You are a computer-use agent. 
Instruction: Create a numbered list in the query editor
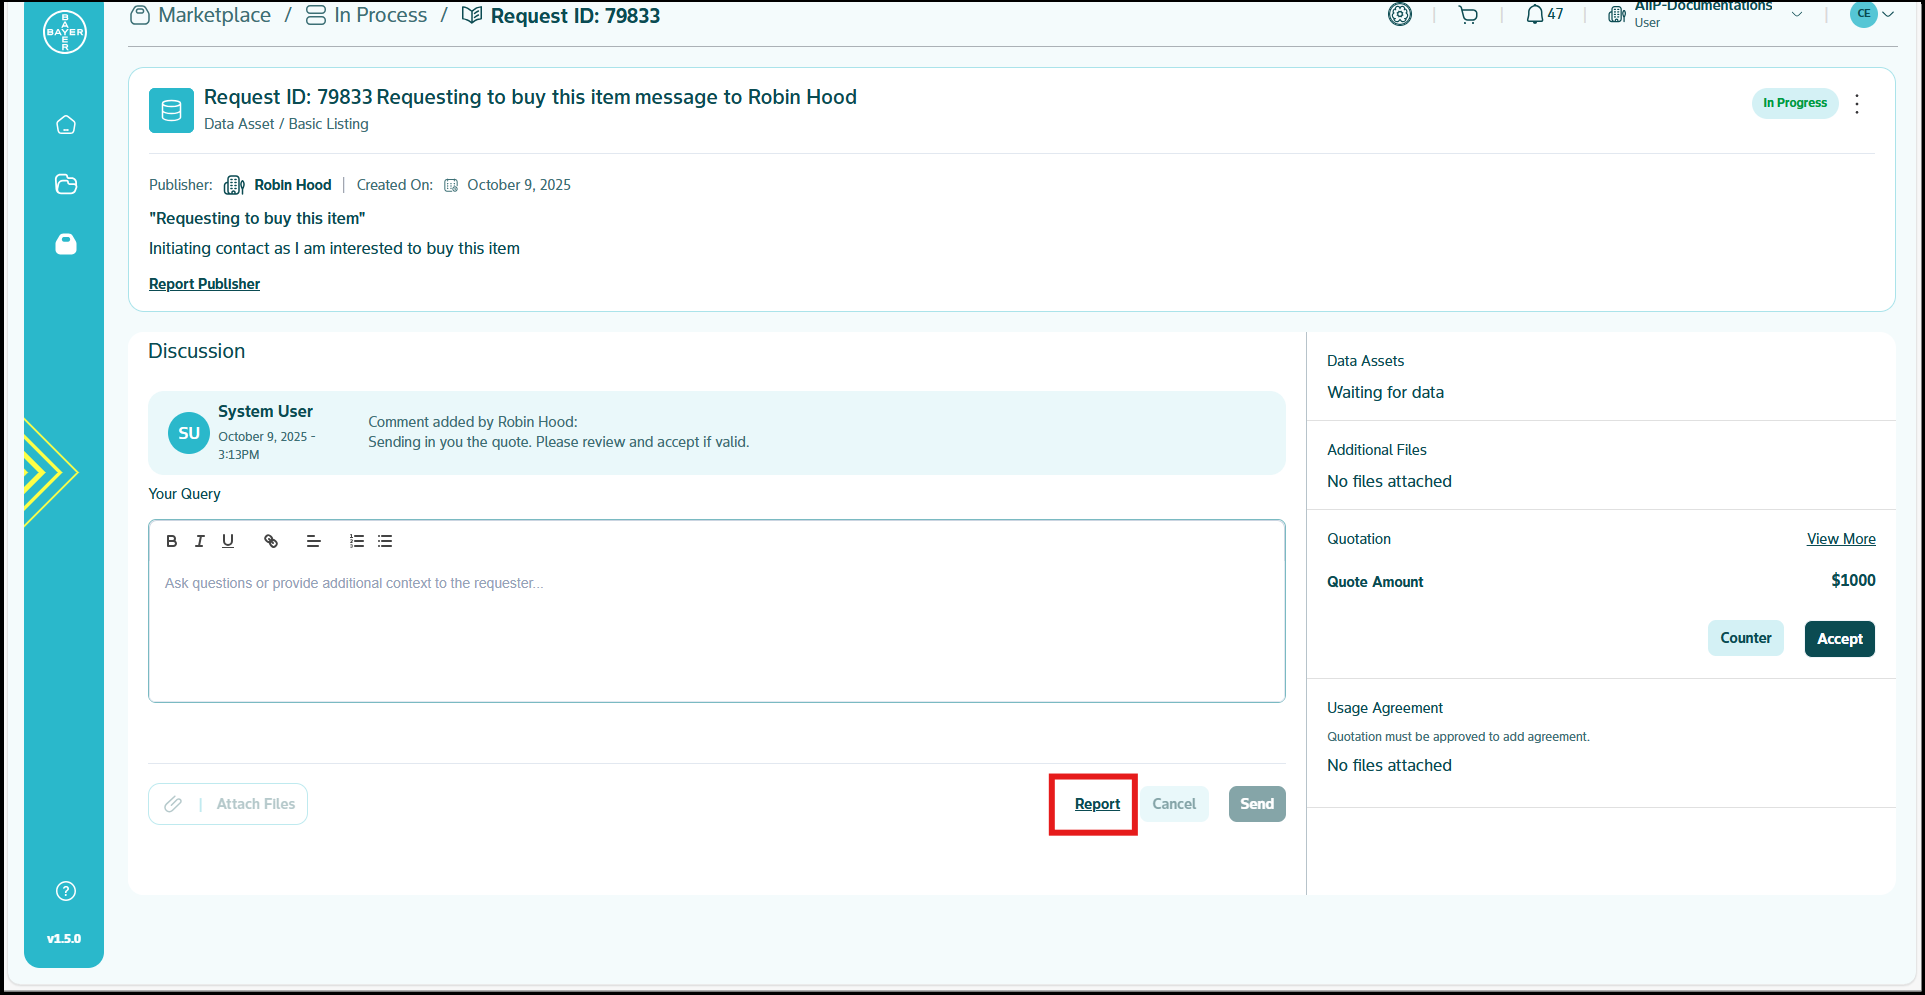click(x=356, y=541)
